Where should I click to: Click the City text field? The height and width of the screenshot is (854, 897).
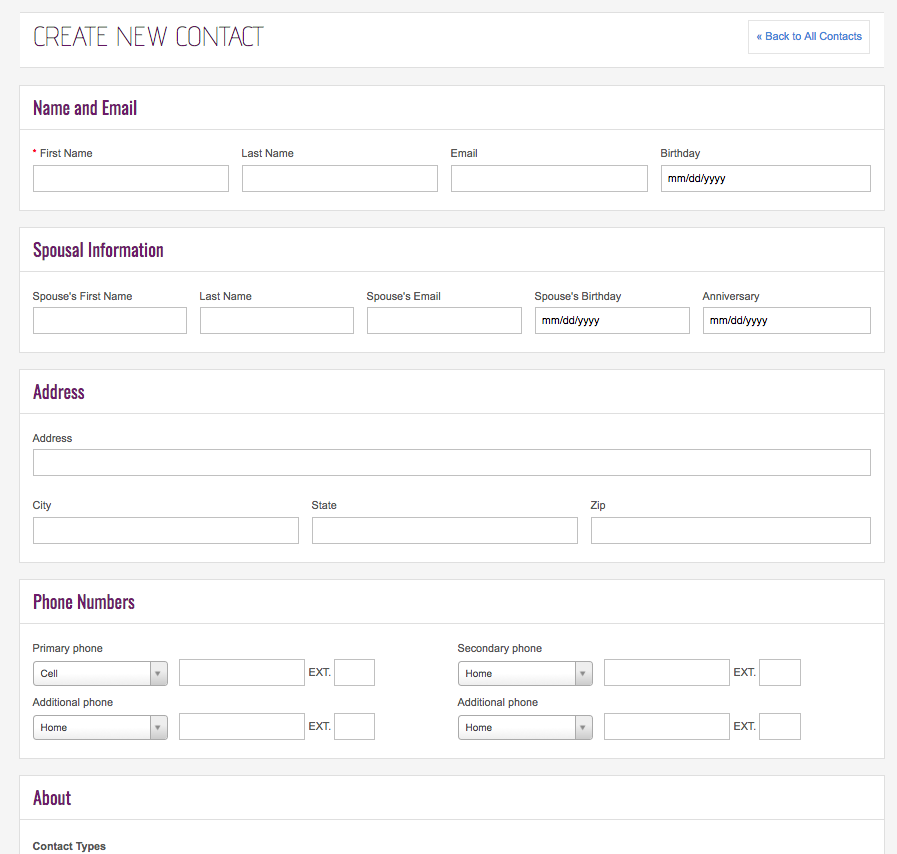[x=166, y=531]
